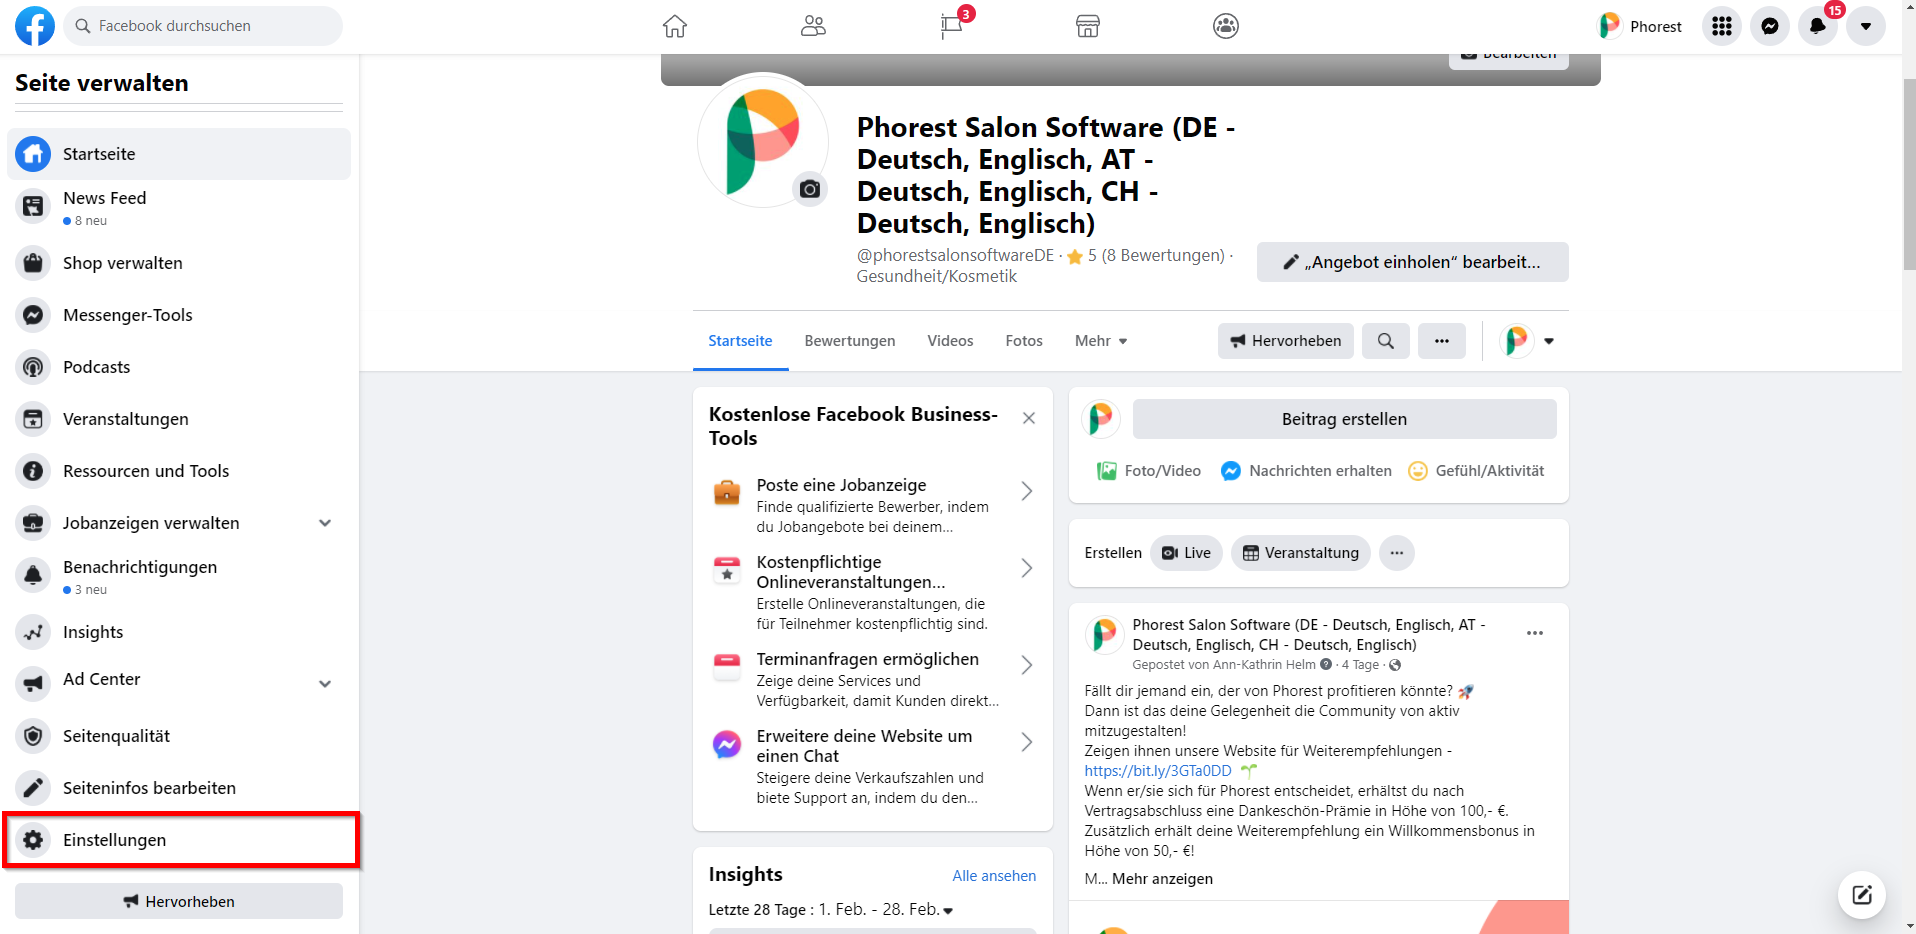1916x934 pixels.
Task: Click the Facebook durchsuchen search field
Action: (205, 26)
